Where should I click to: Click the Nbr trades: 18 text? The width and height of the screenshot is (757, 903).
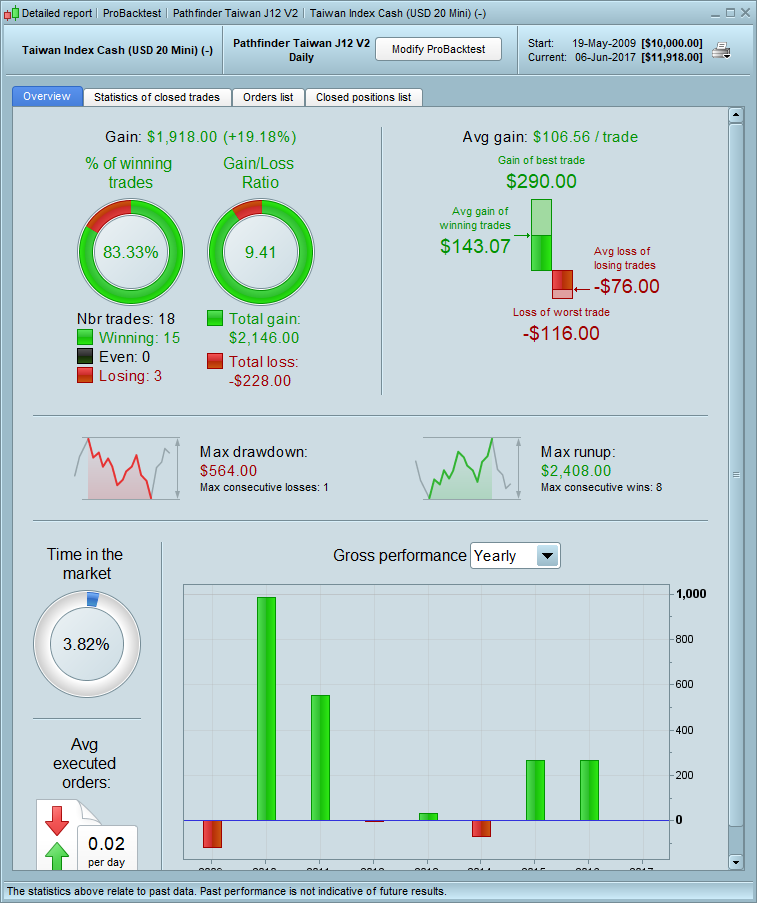point(126,318)
